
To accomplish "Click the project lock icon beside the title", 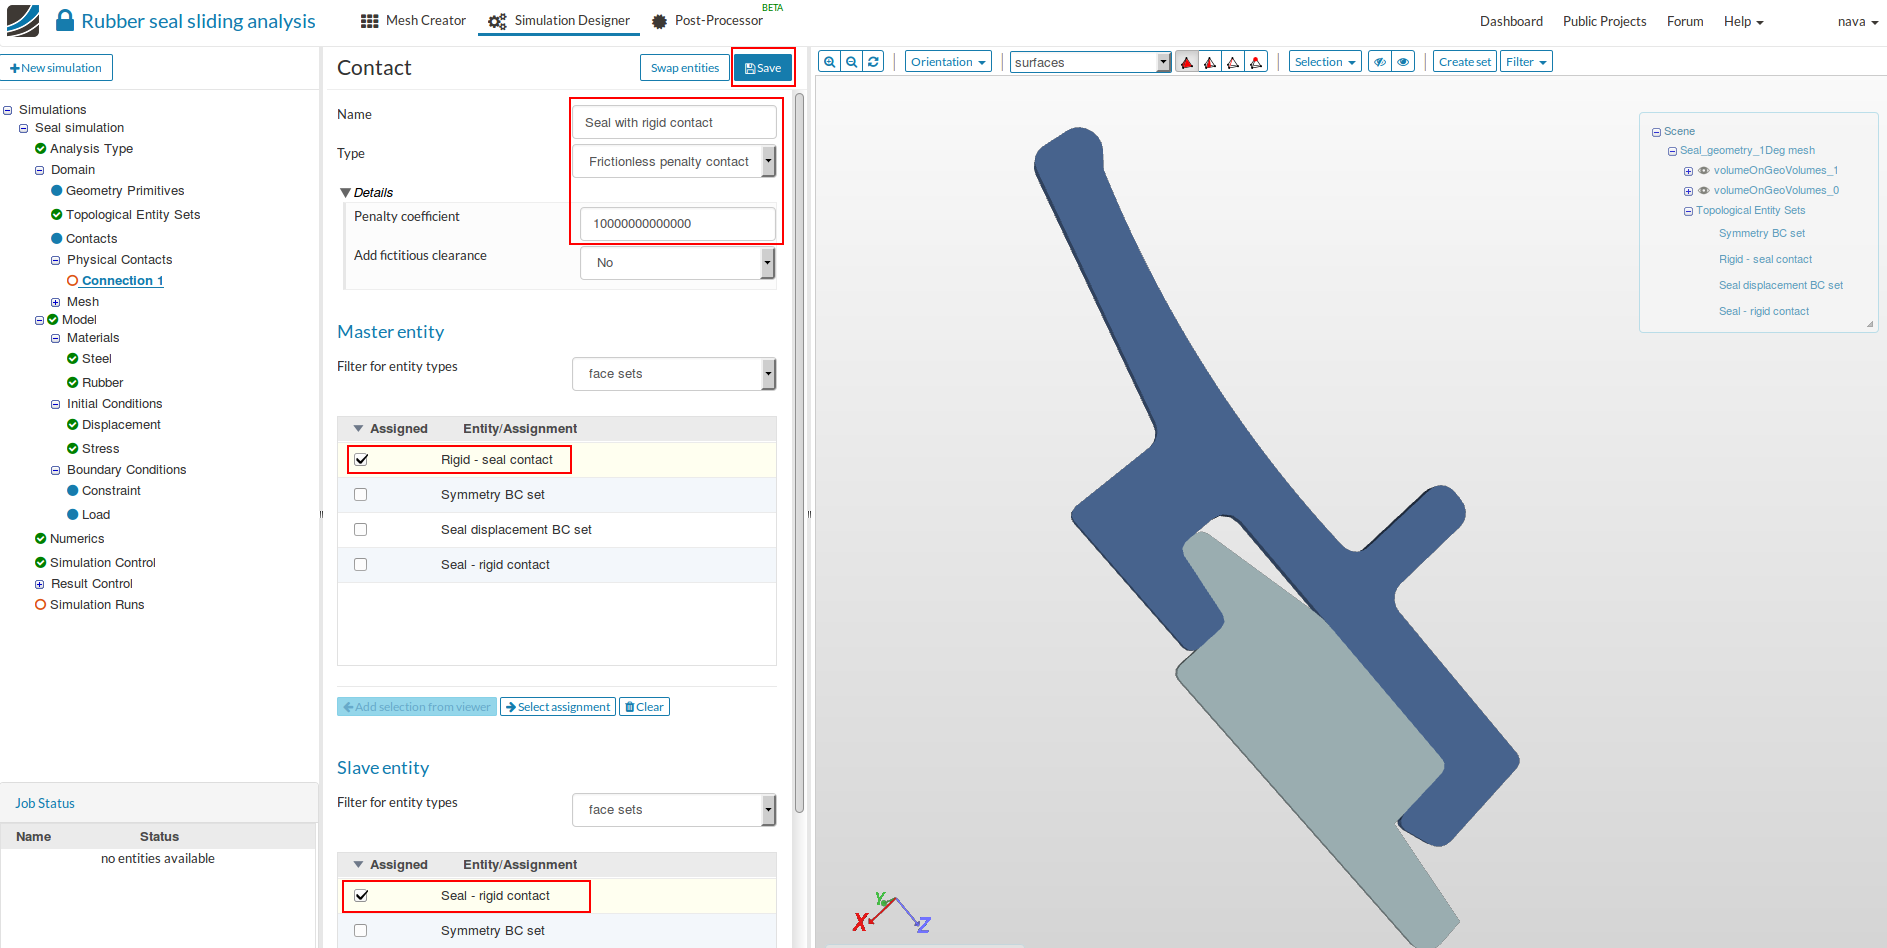I will click(65, 20).
